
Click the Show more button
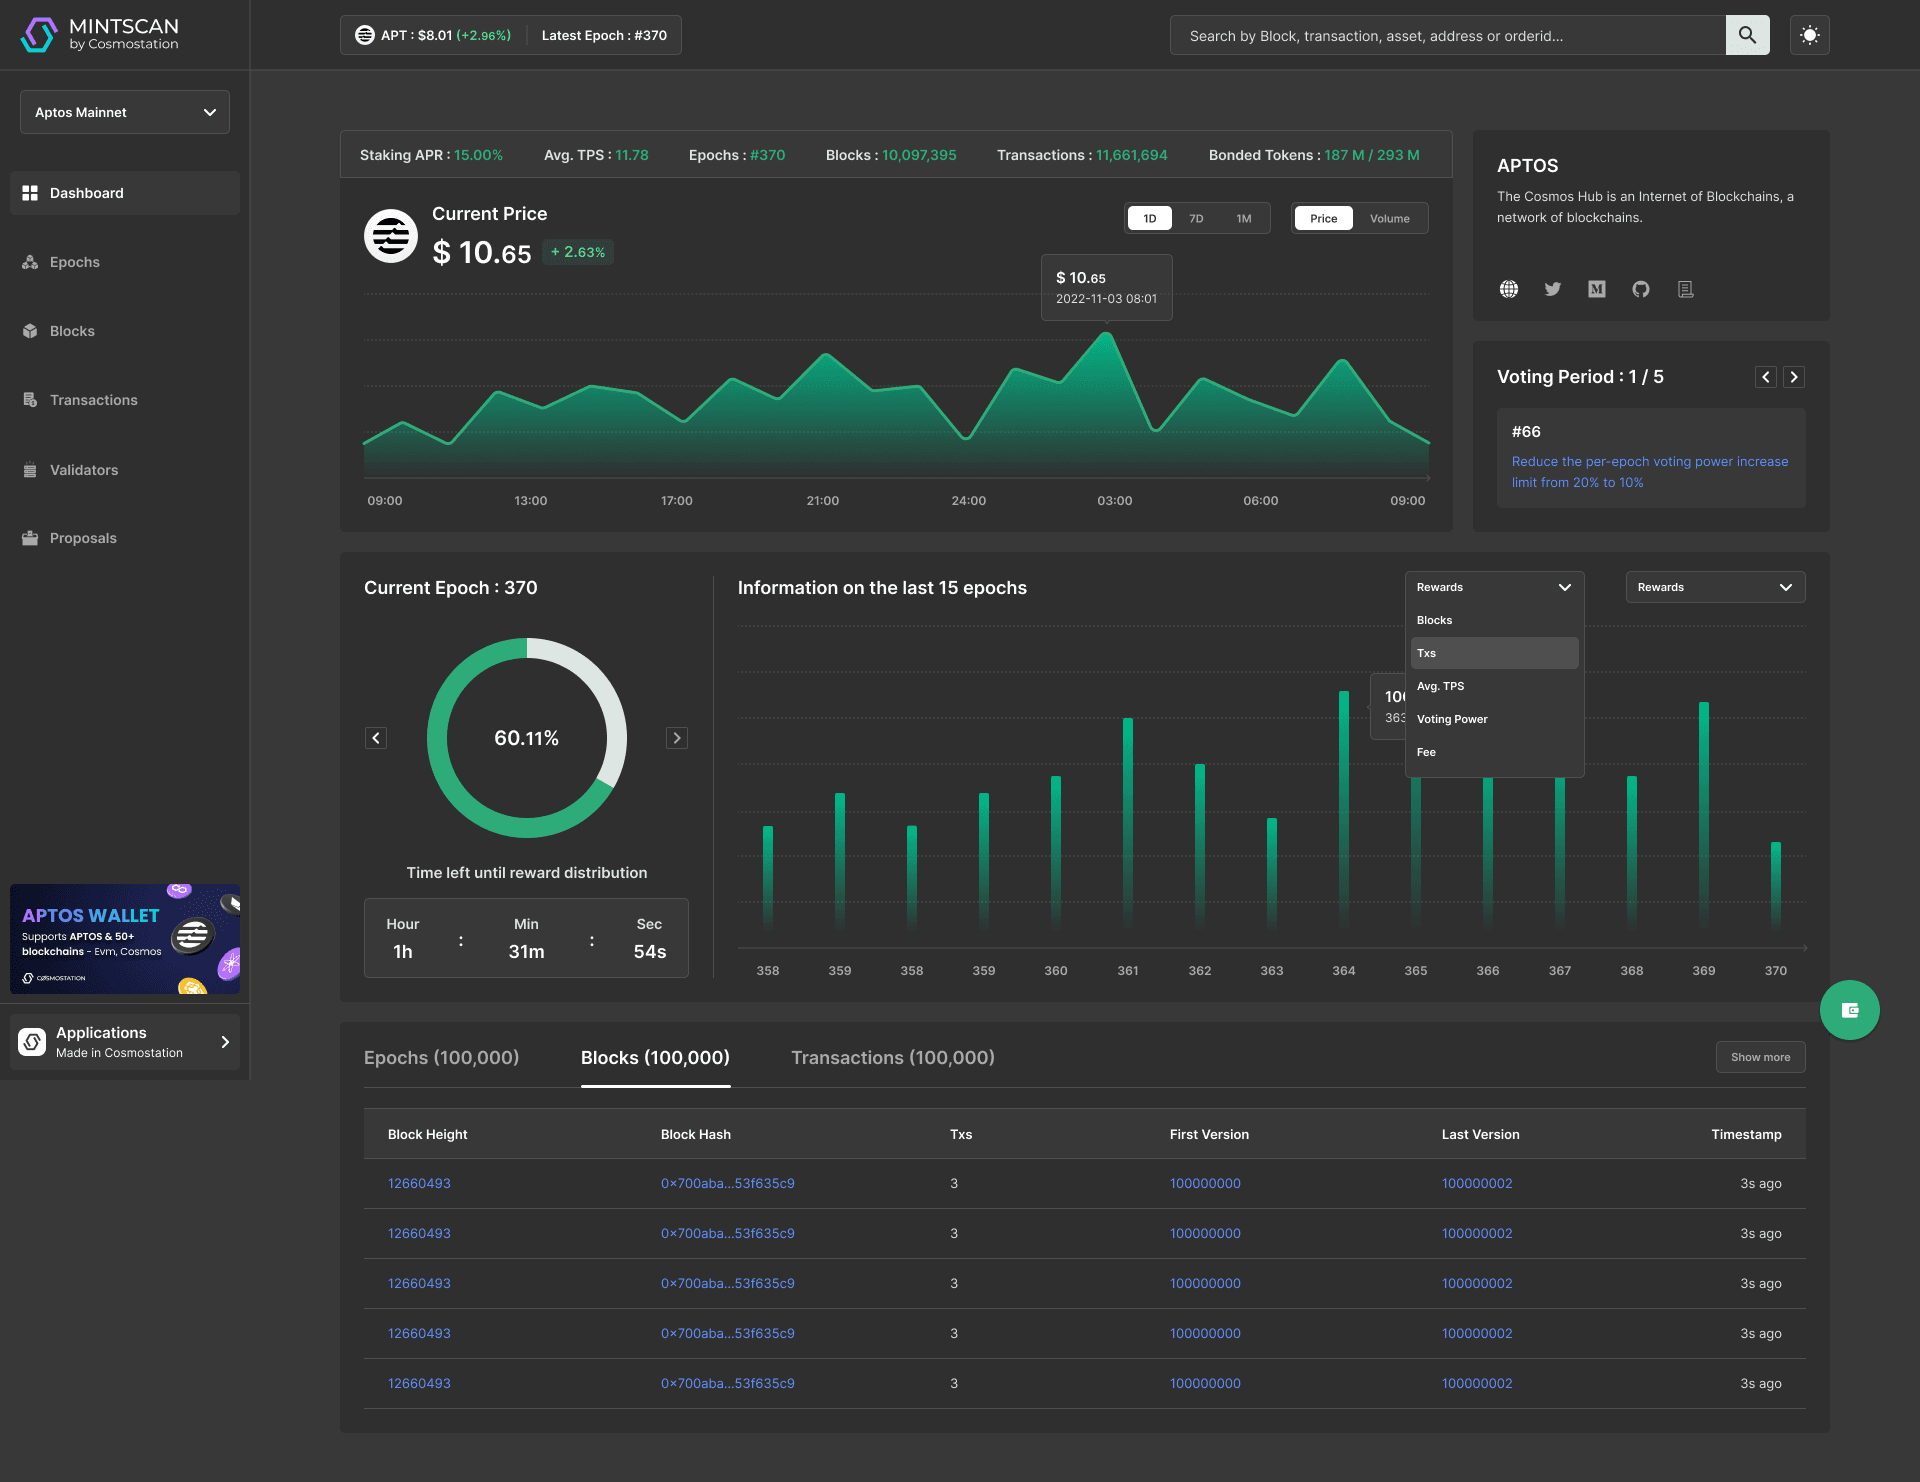pyautogui.click(x=1761, y=1057)
